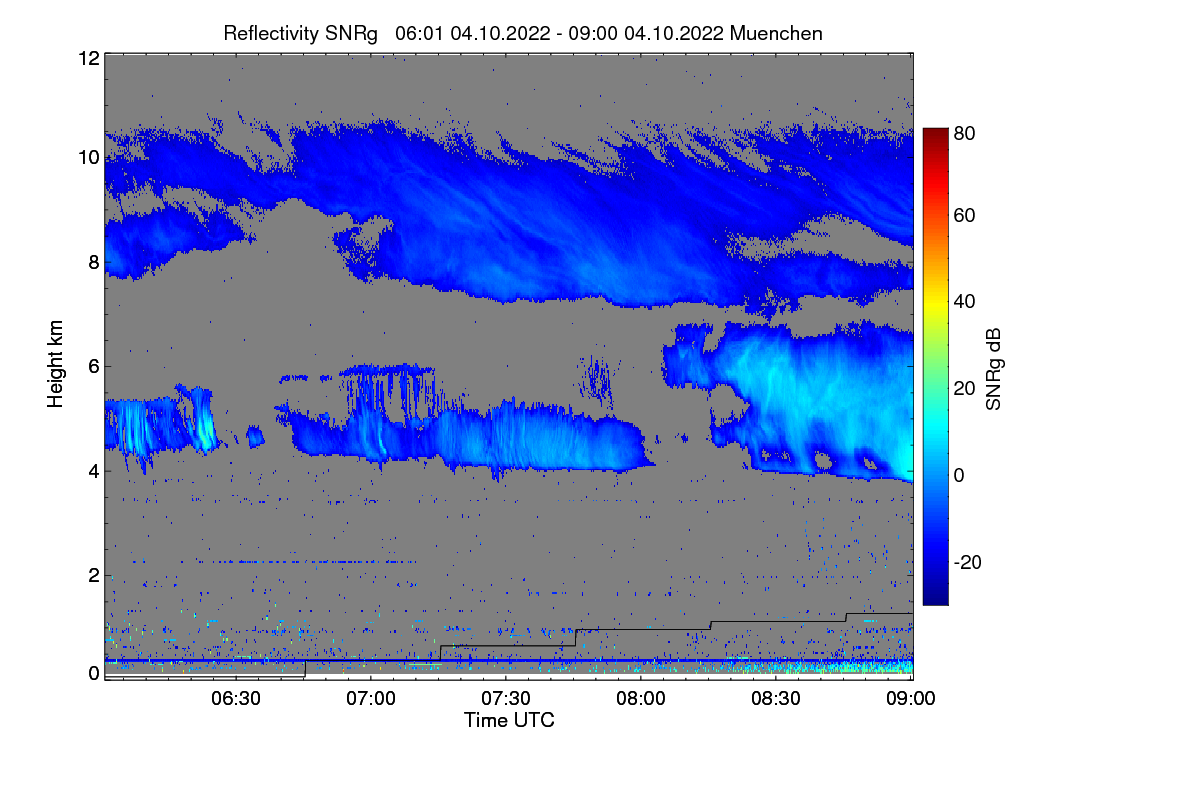The image size is (1200, 800).
Task: Click the colorbar value 40
Action: click(x=965, y=301)
